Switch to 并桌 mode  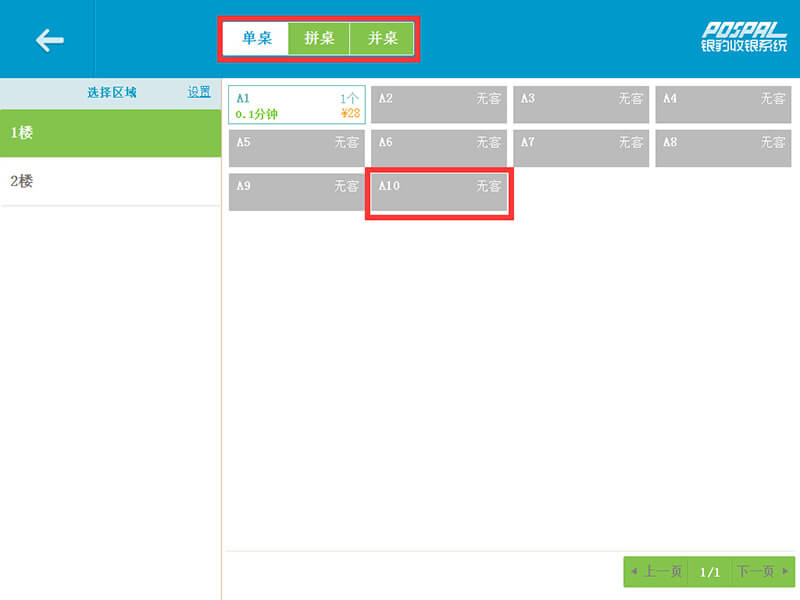pos(382,39)
